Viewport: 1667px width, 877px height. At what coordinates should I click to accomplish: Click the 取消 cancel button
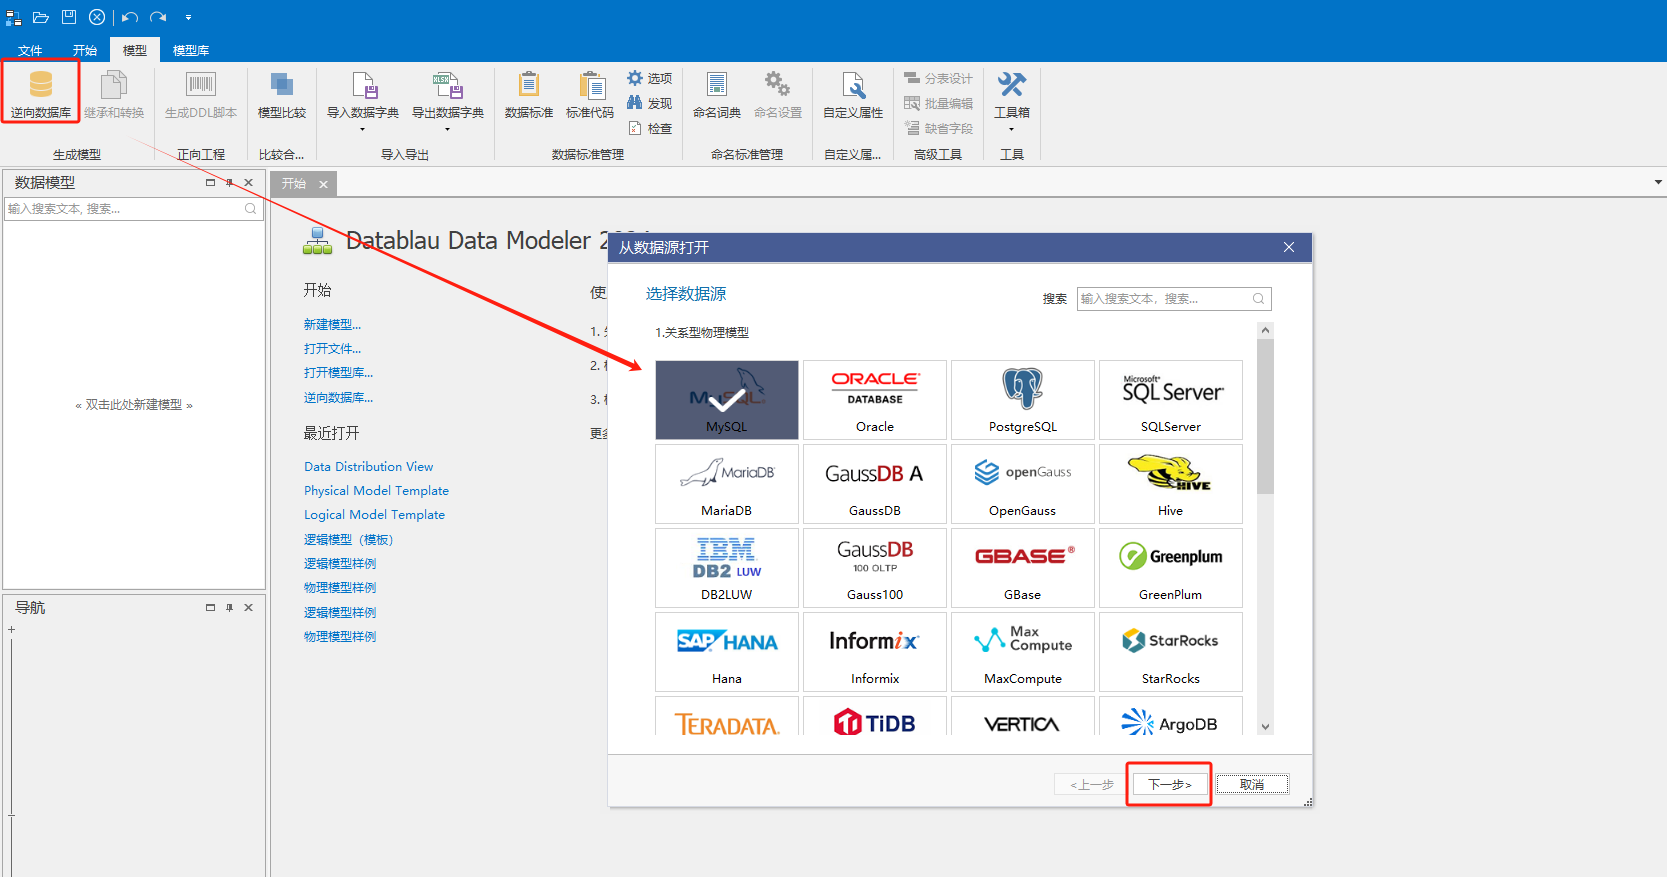pyautogui.click(x=1252, y=784)
